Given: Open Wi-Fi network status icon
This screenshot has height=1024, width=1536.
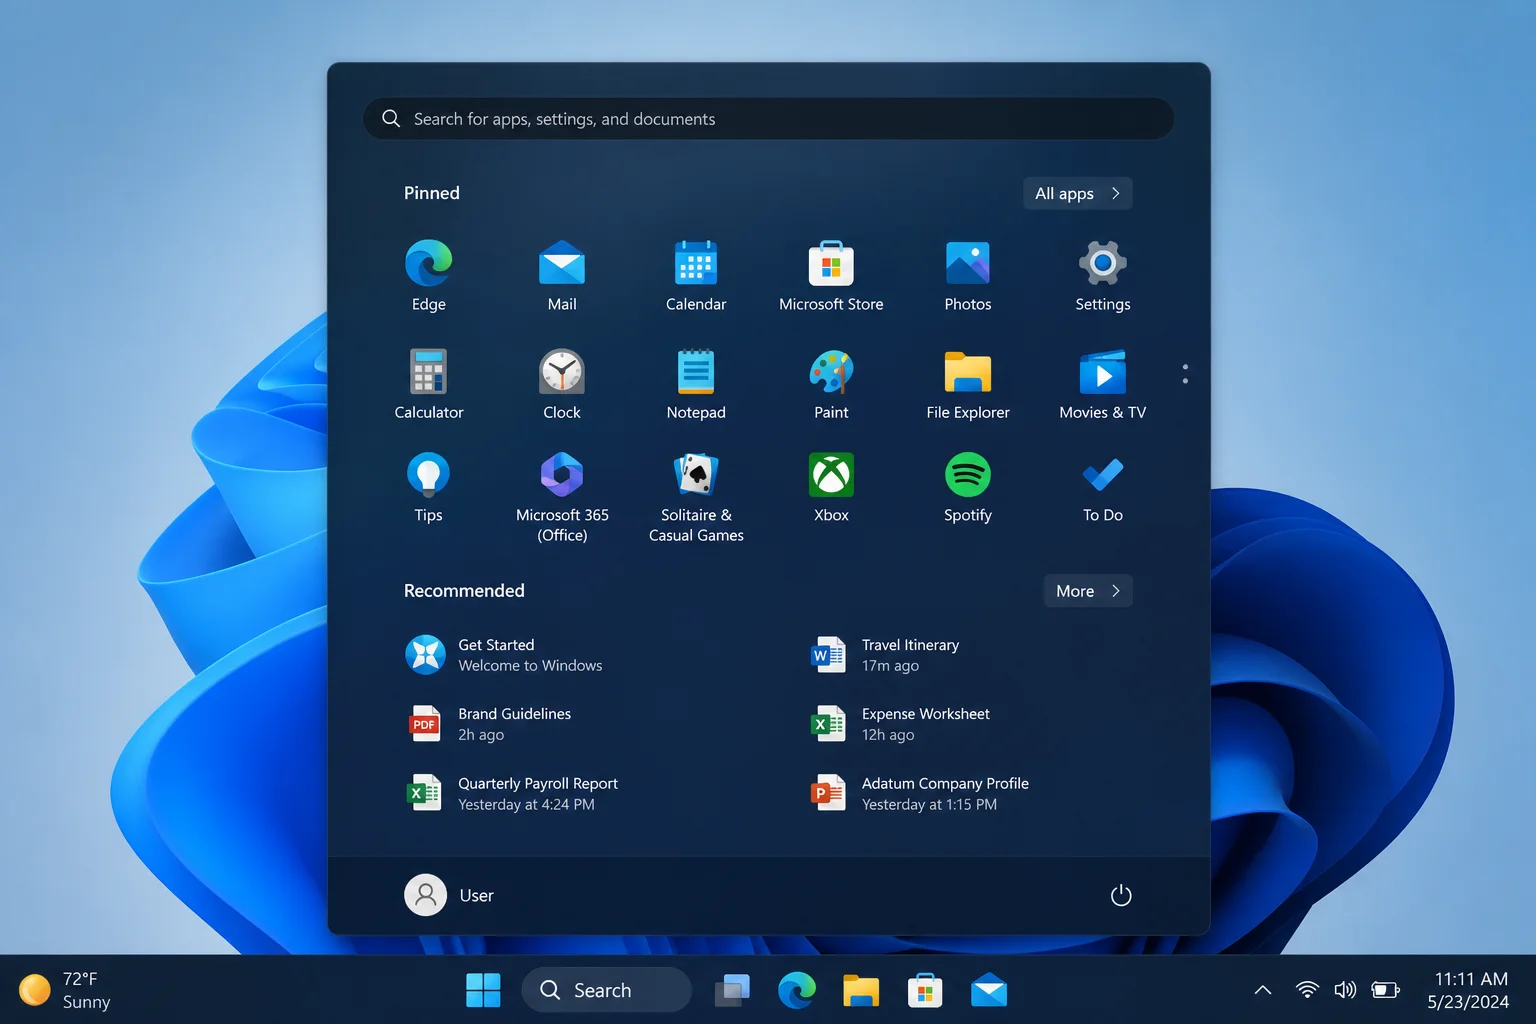Looking at the screenshot, I should pyautogui.click(x=1307, y=990).
